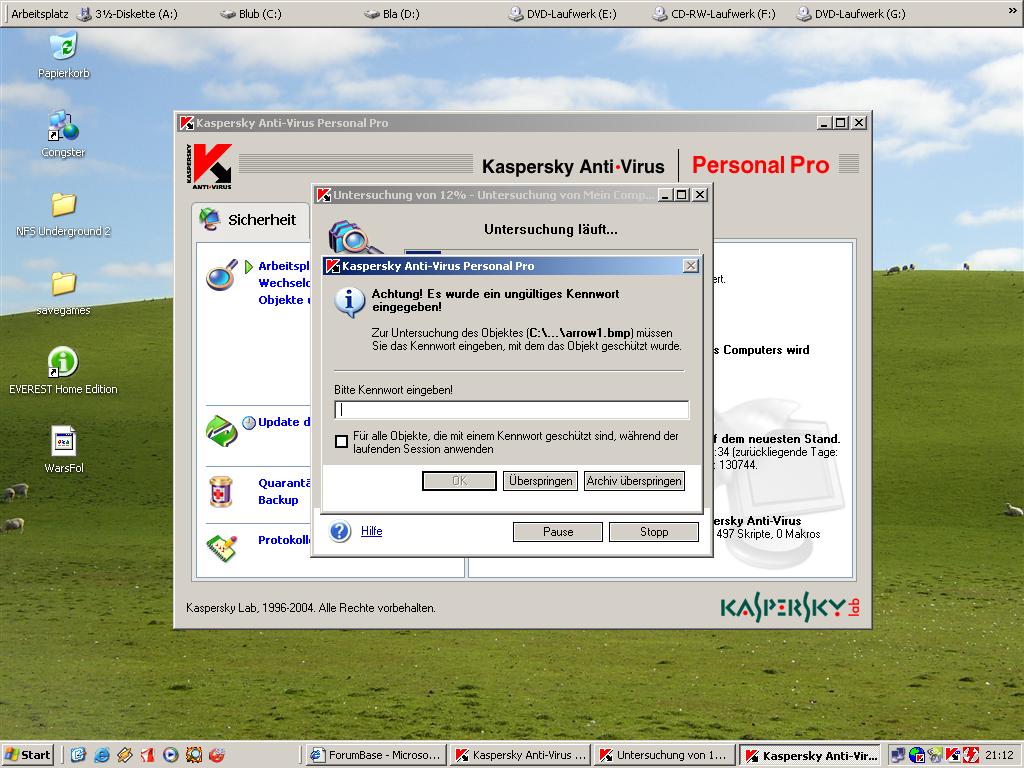
Task: Click the Kaspersky tray icon in system tray
Action: click(953, 755)
